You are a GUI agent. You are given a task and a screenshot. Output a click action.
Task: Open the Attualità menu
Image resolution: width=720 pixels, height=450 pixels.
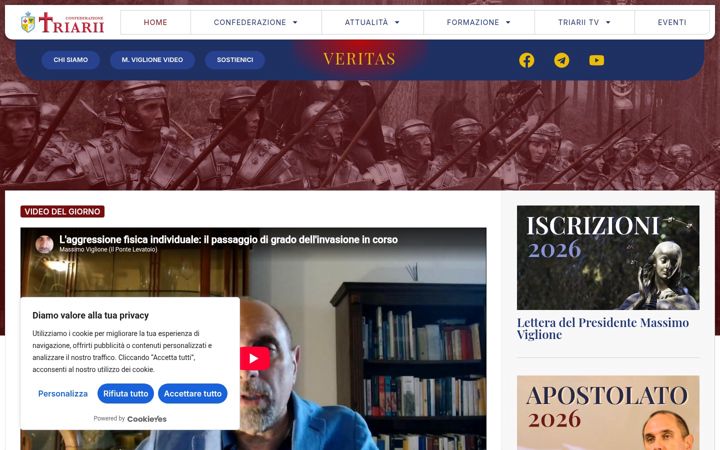click(372, 22)
